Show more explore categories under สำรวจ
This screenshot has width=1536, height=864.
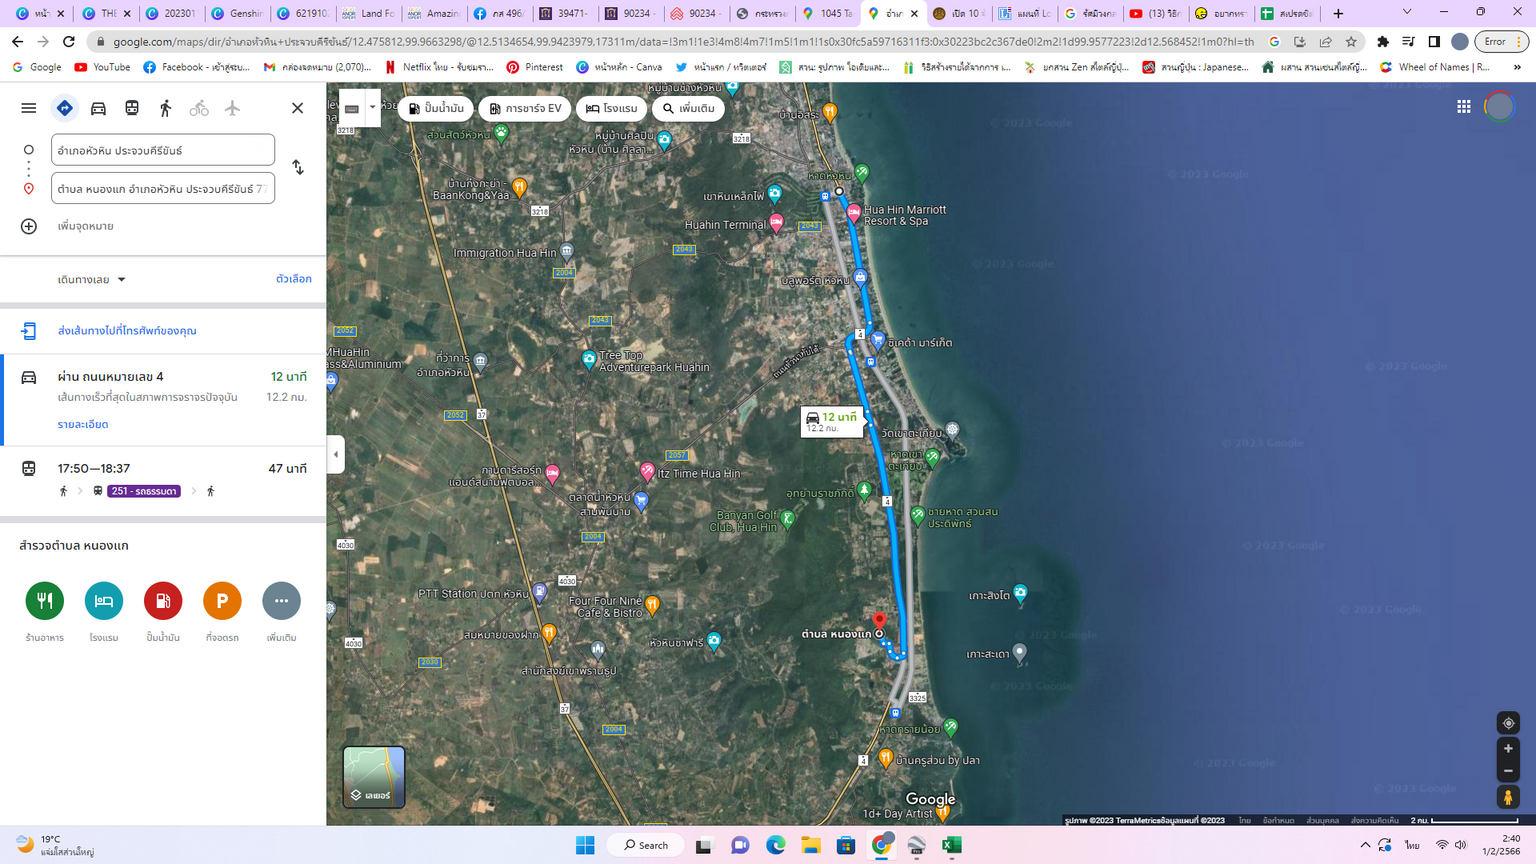(281, 601)
